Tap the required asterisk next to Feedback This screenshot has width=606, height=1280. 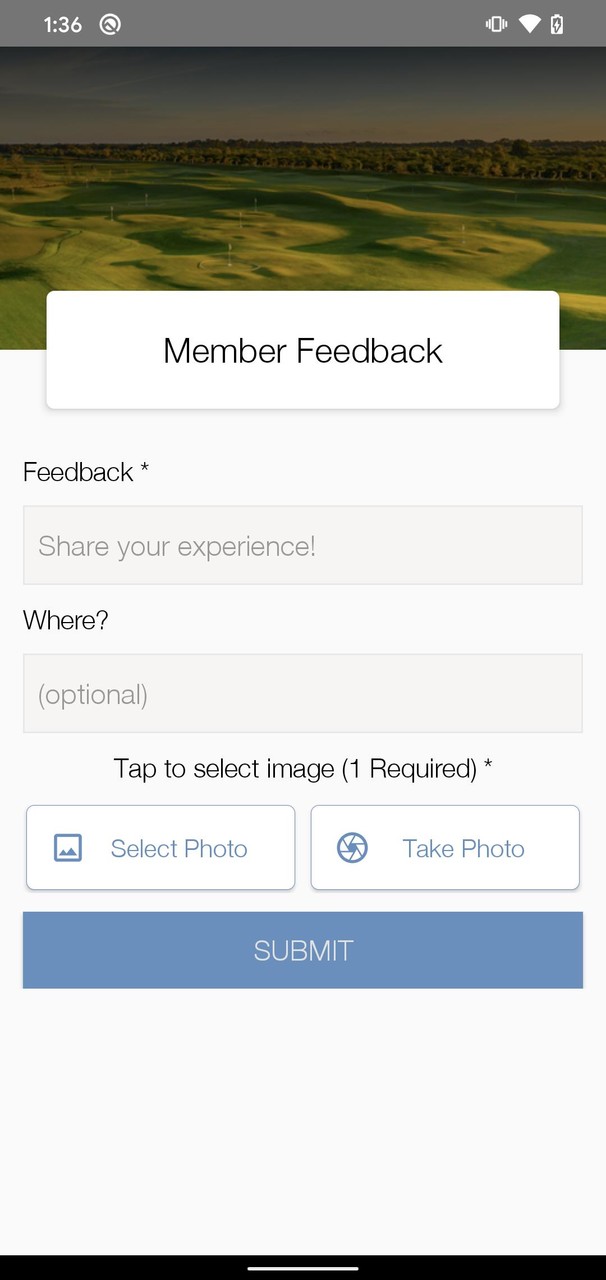[x=144, y=470]
